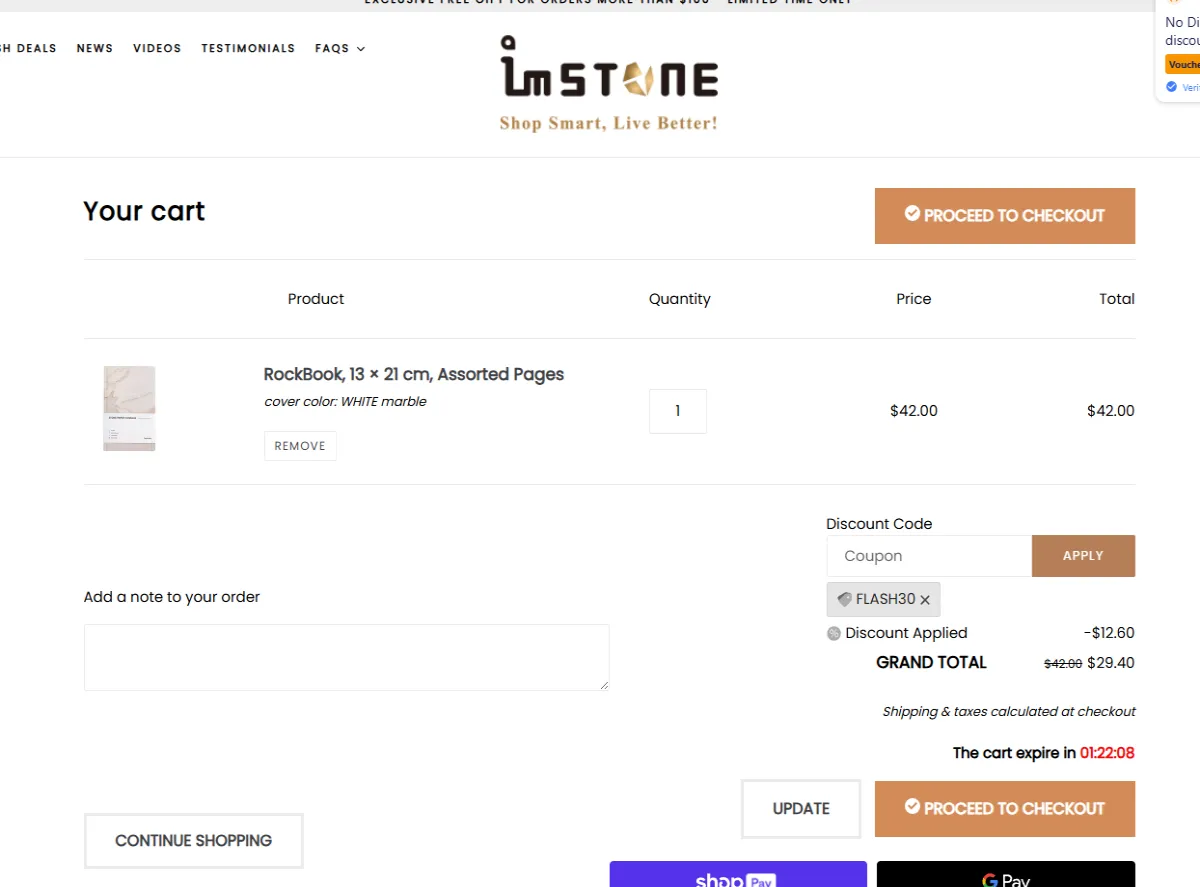Click the Discount Applied percent icon
Image resolution: width=1200 pixels, height=887 pixels.
pyautogui.click(x=834, y=633)
